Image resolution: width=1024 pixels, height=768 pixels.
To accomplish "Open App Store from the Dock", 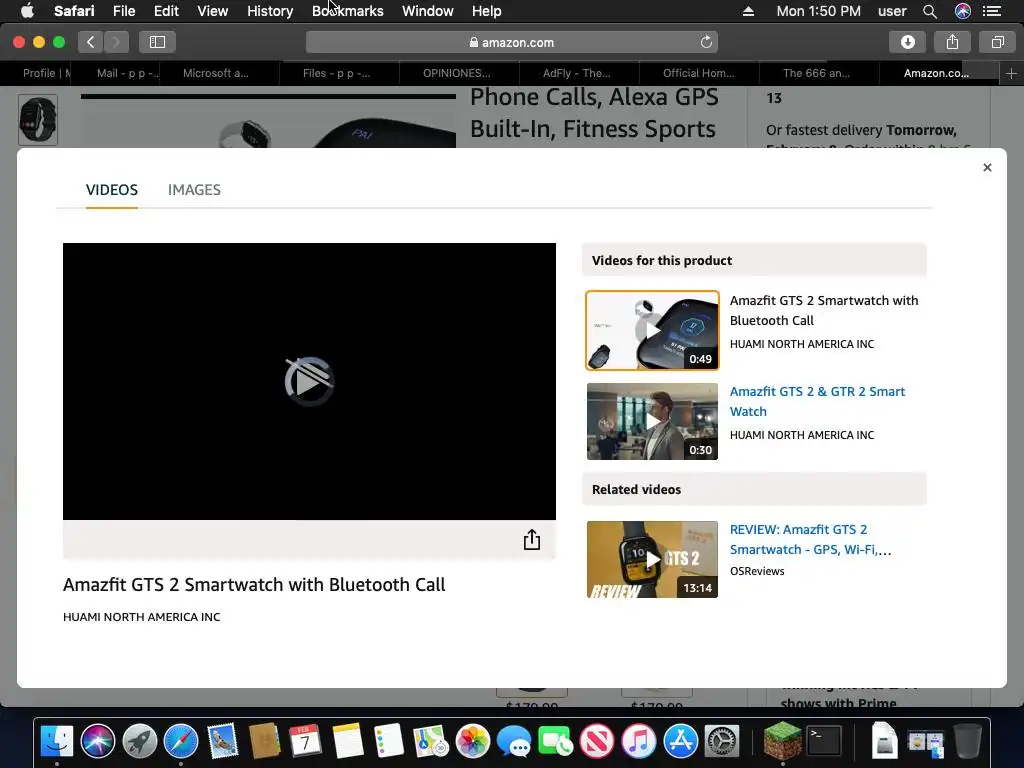I will click(680, 741).
